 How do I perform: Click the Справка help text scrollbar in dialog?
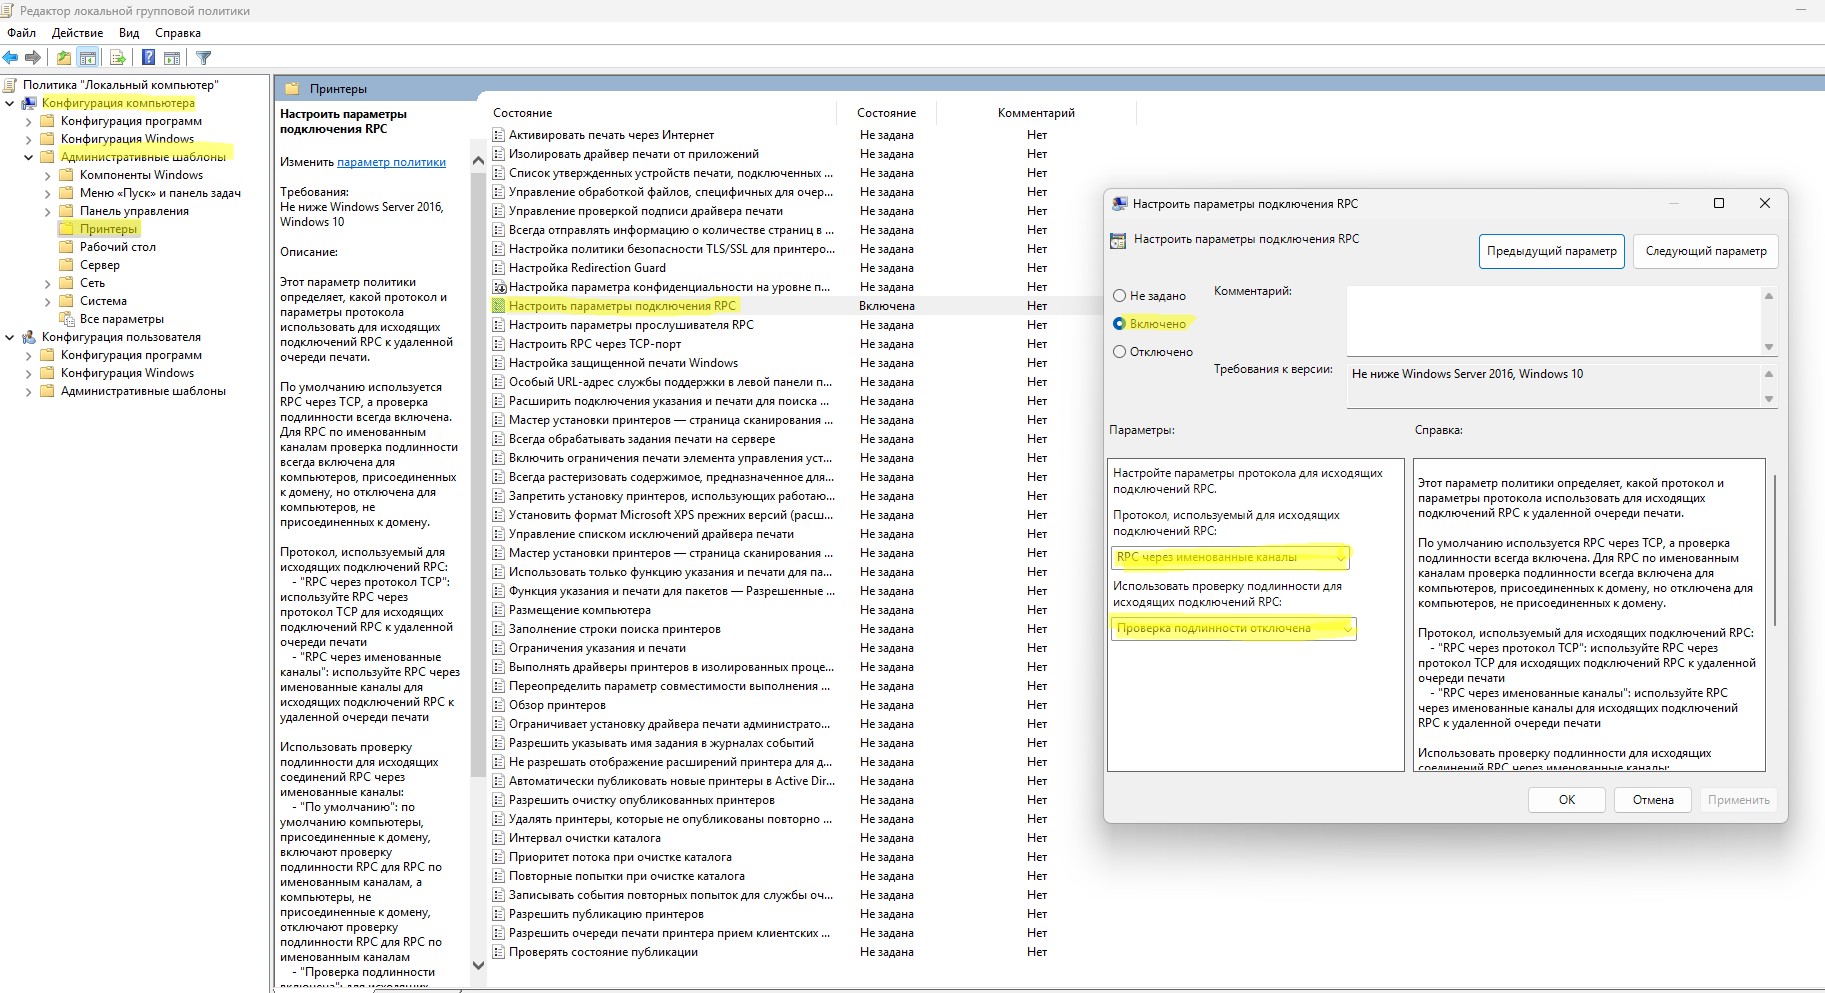pyautogui.click(x=1774, y=550)
